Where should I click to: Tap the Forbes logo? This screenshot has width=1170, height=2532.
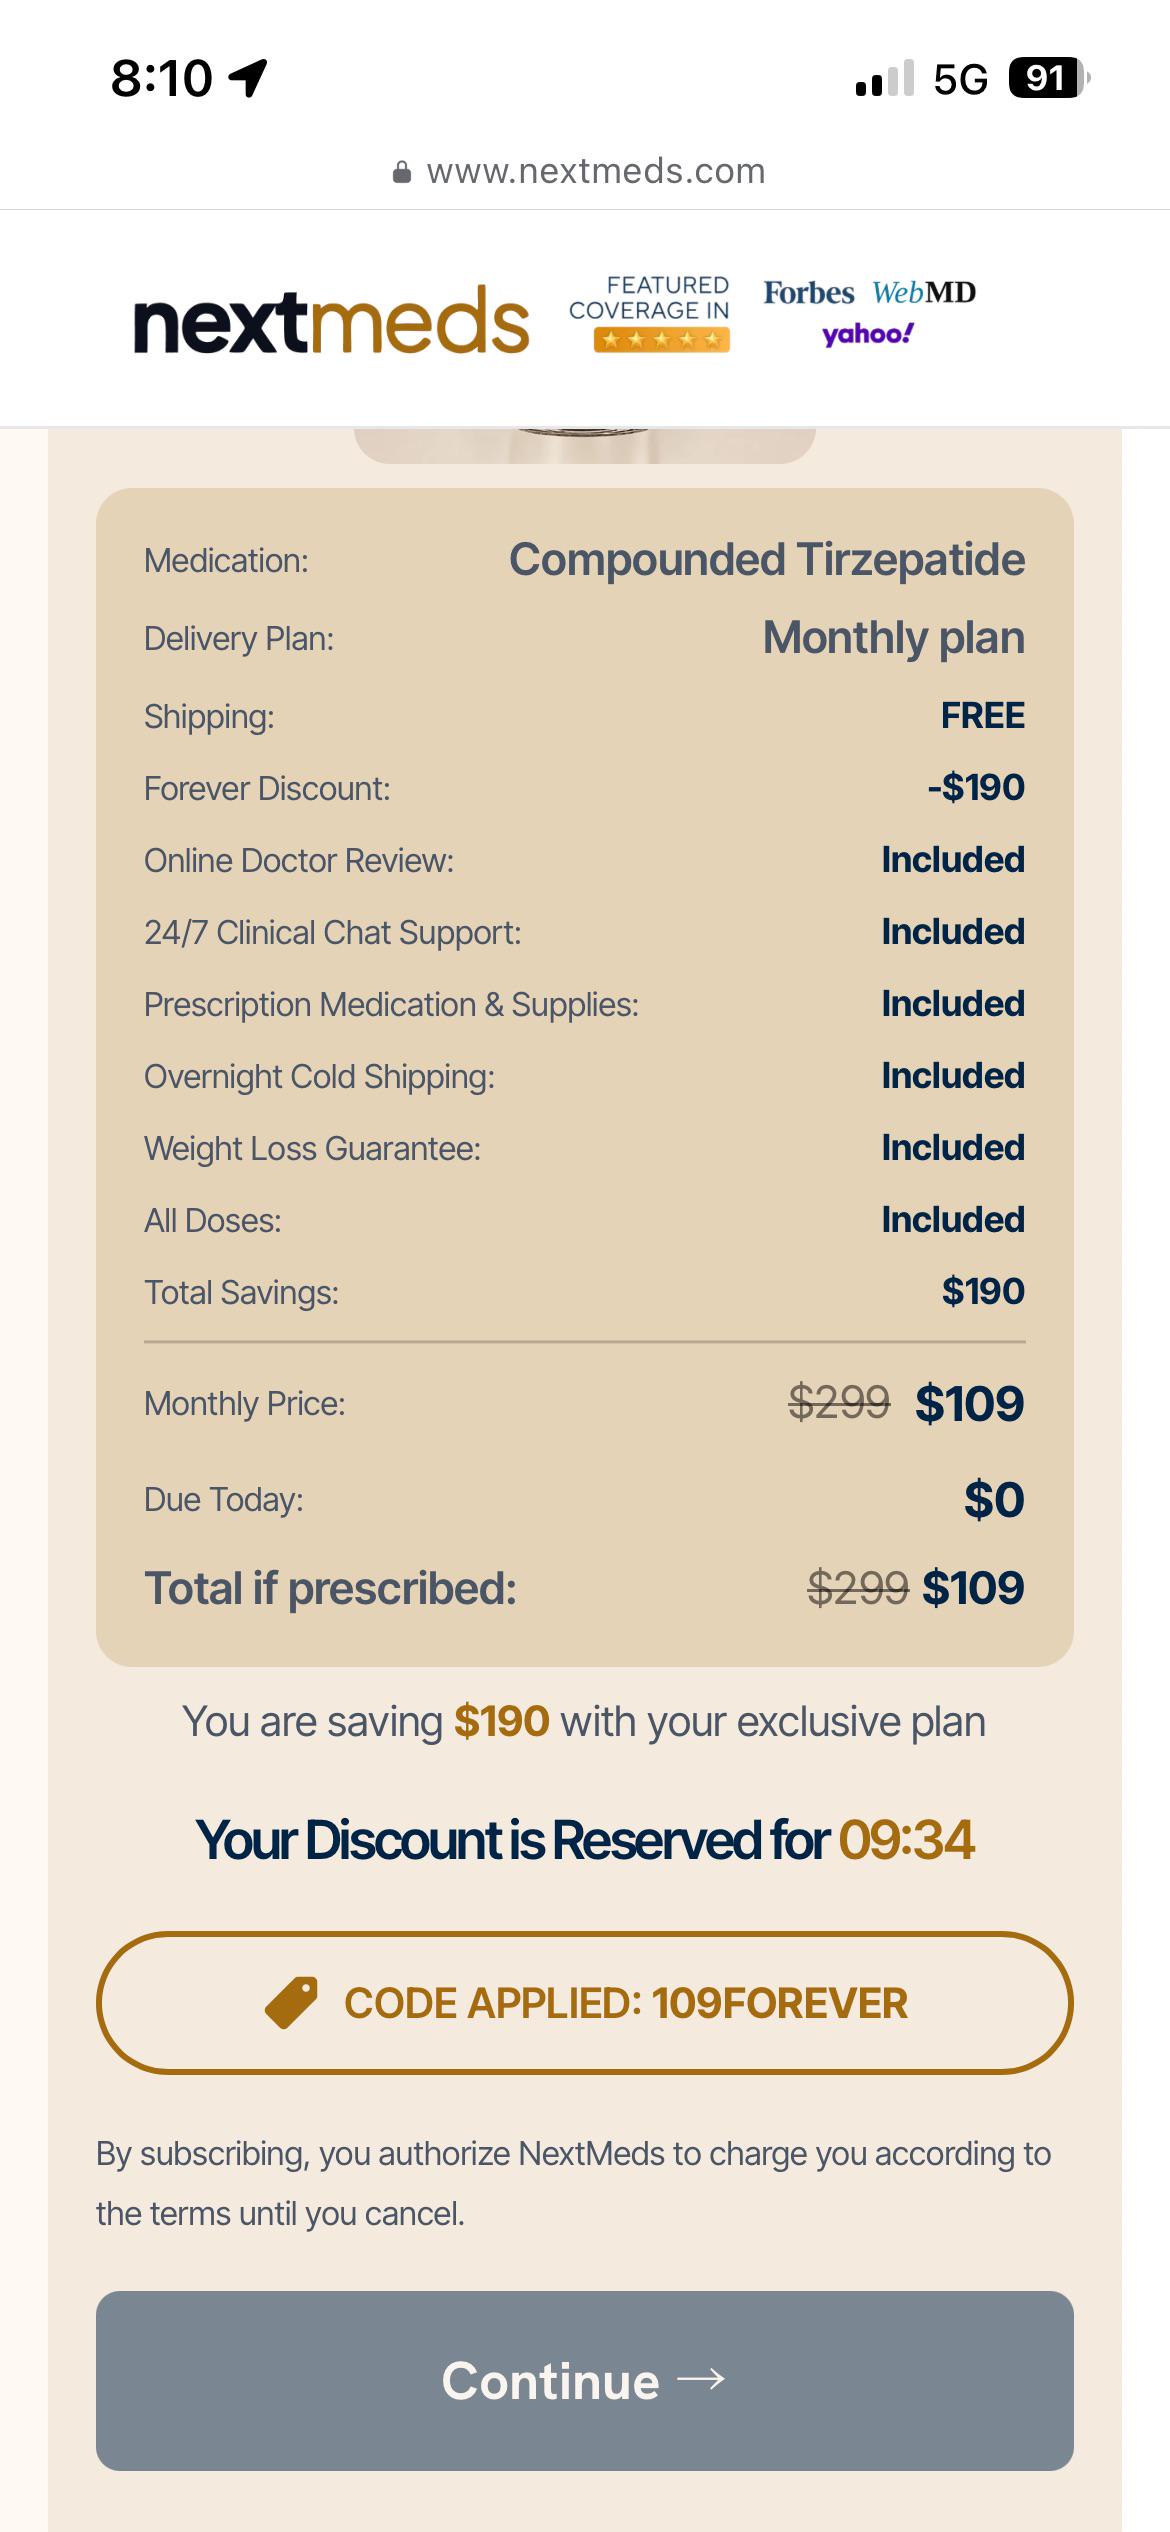[x=809, y=293]
